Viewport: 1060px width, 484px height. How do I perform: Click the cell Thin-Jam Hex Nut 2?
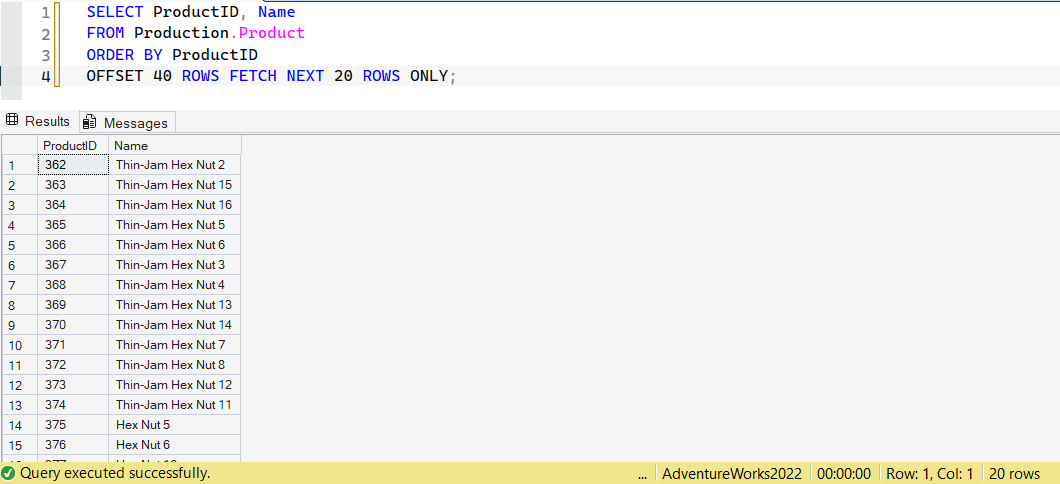[174, 164]
